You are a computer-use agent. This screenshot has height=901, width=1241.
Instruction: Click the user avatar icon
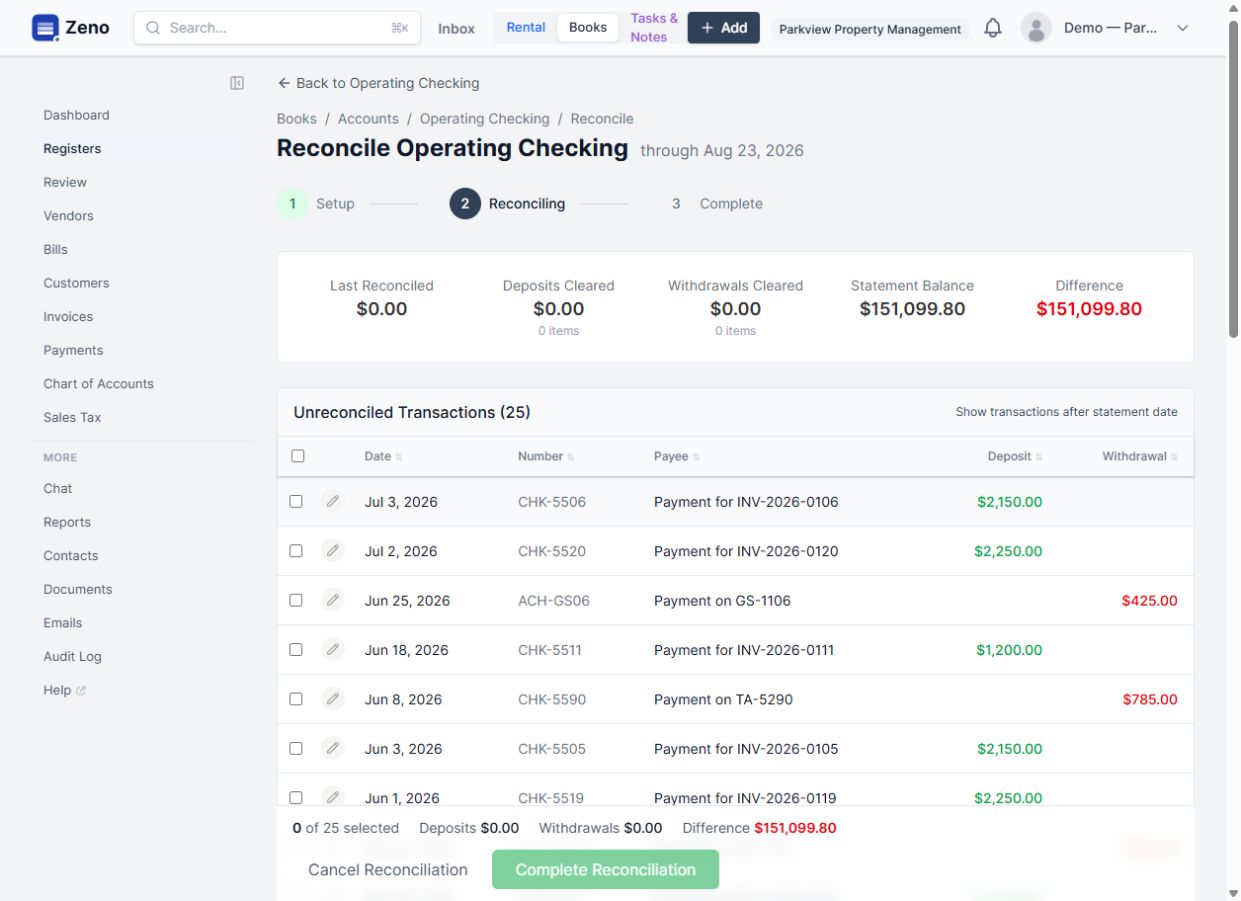(x=1036, y=28)
